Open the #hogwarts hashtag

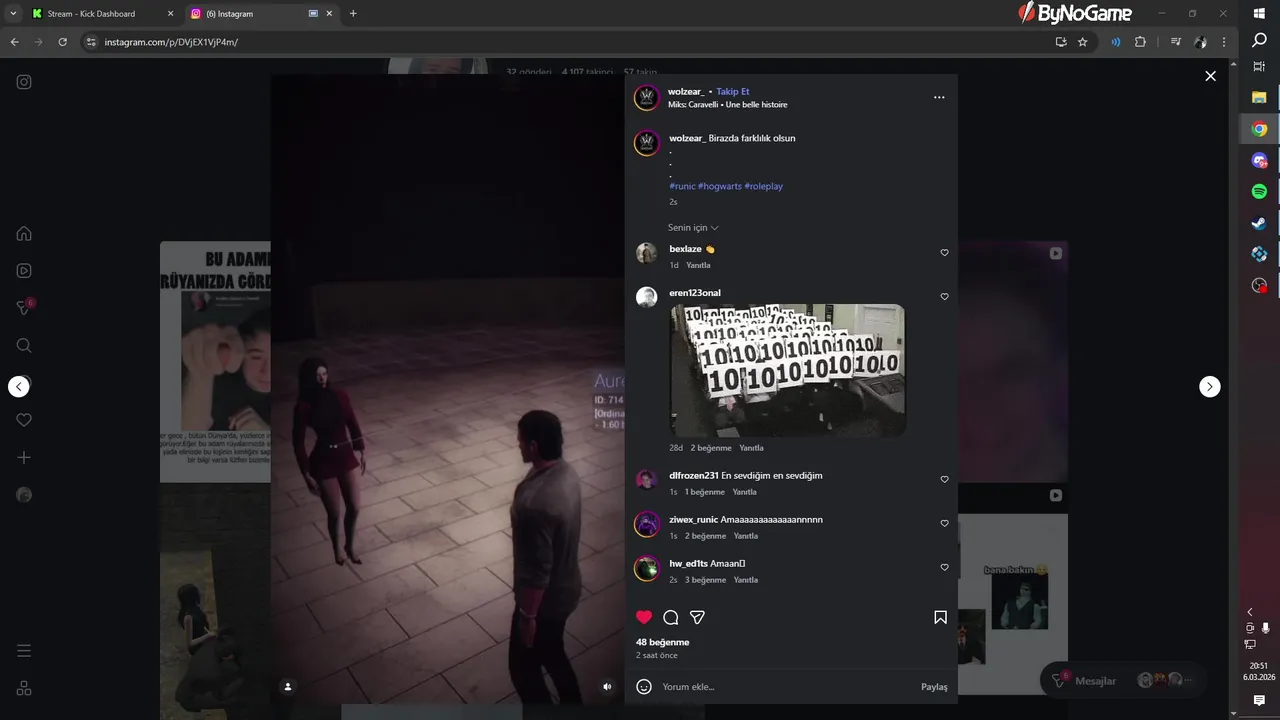720,186
